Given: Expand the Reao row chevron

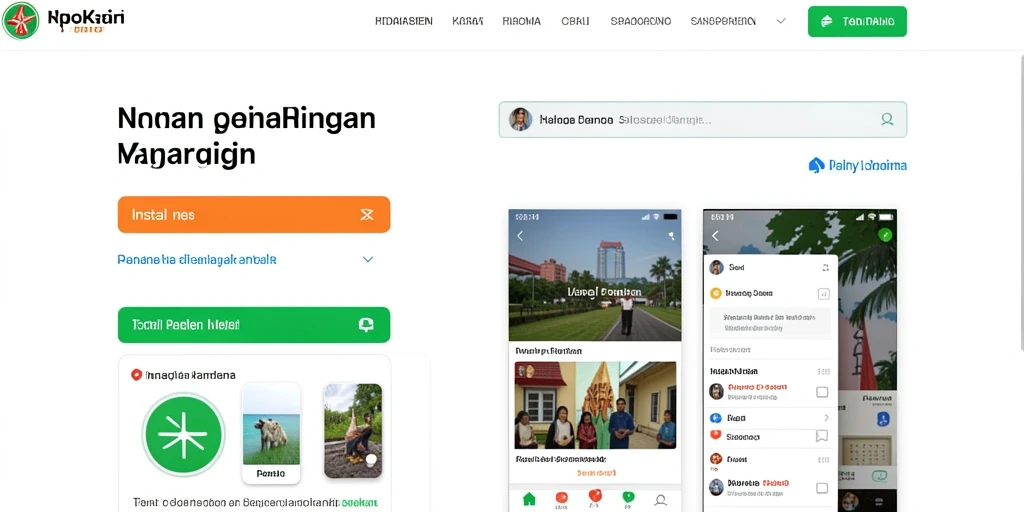Looking at the screenshot, I should [x=826, y=418].
